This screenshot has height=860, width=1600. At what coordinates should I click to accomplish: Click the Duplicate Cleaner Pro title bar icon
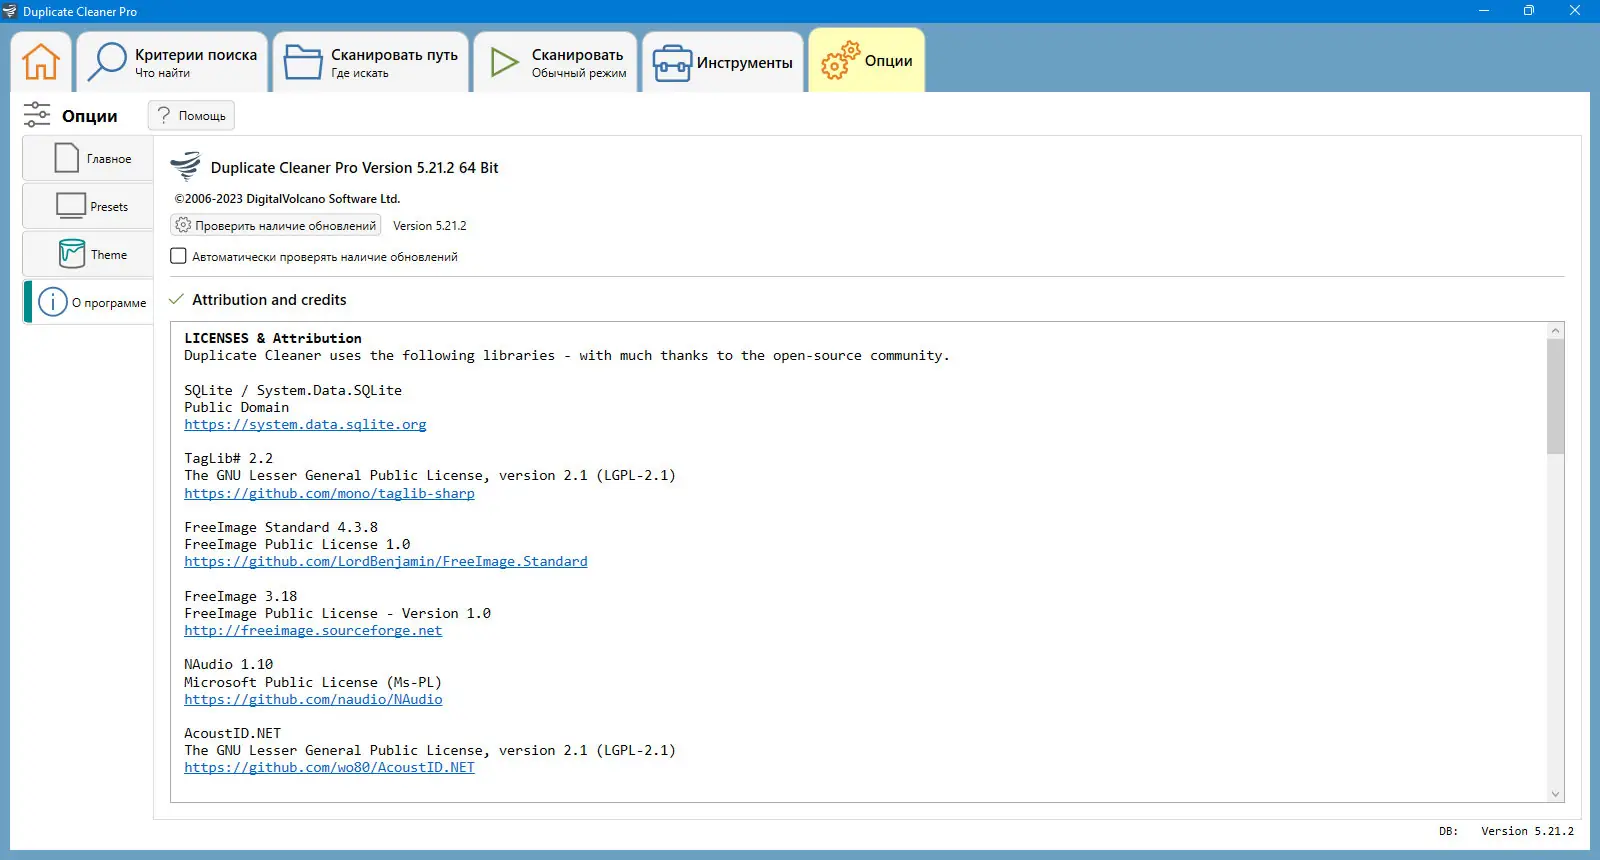pos(10,11)
